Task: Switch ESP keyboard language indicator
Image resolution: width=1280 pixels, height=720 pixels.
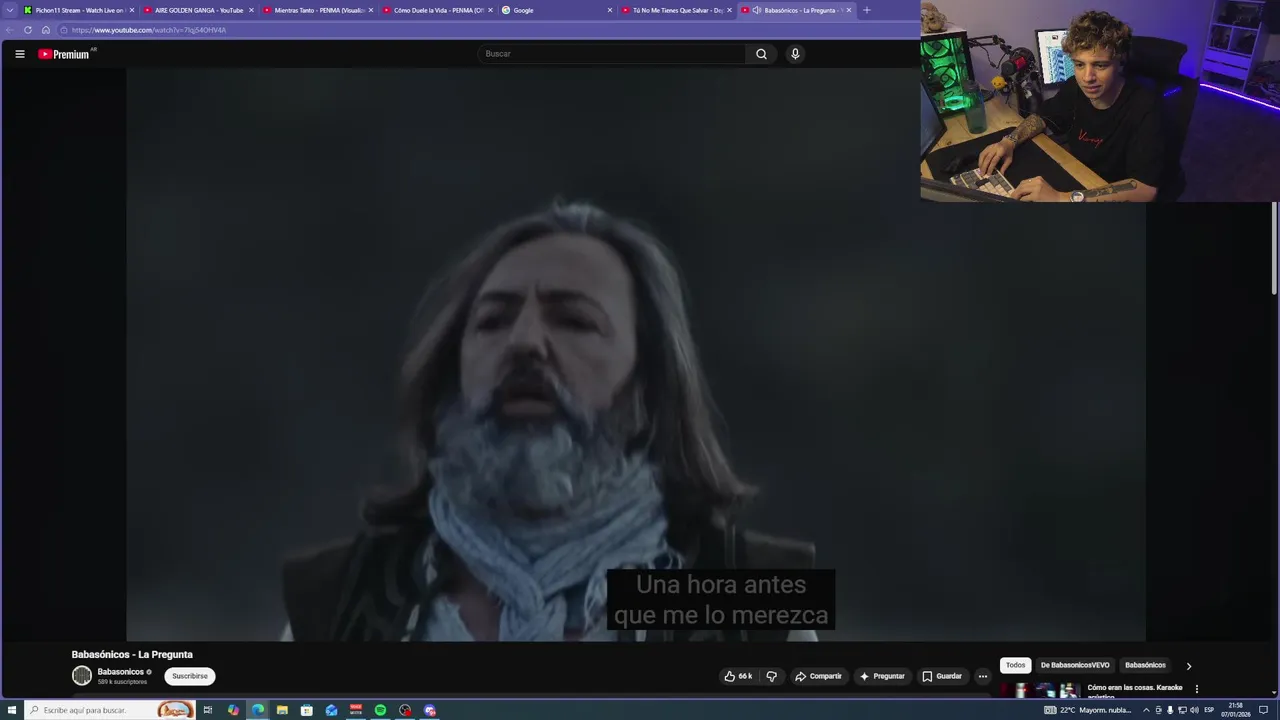Action: (1209, 710)
